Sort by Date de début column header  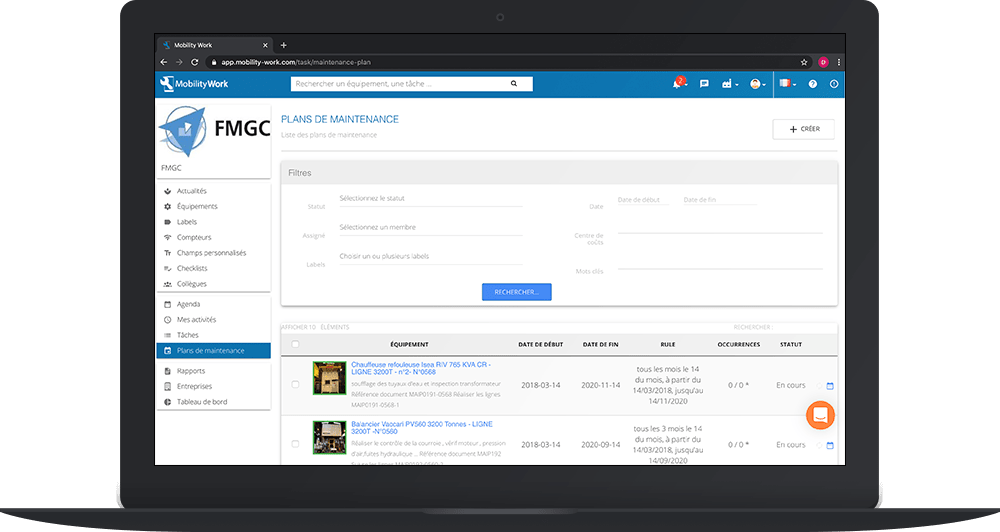[540, 344]
